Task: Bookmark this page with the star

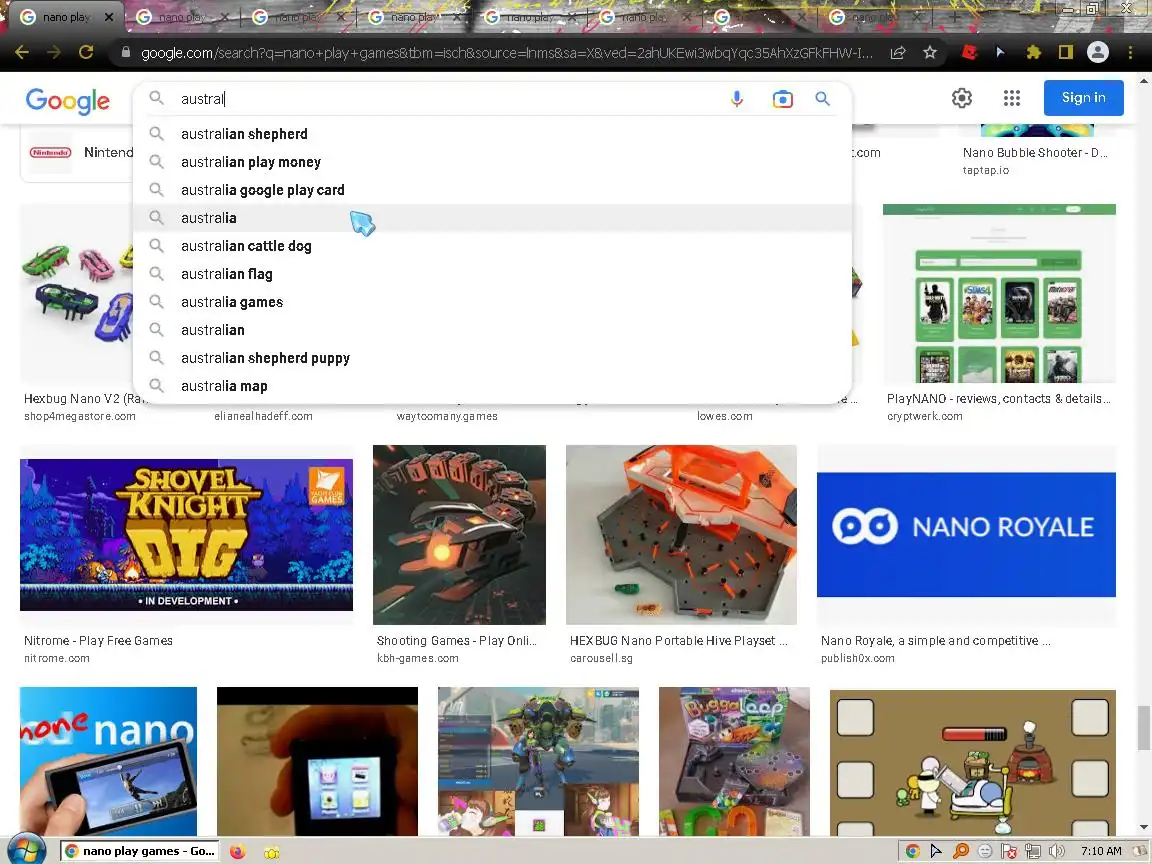Action: pos(929,52)
